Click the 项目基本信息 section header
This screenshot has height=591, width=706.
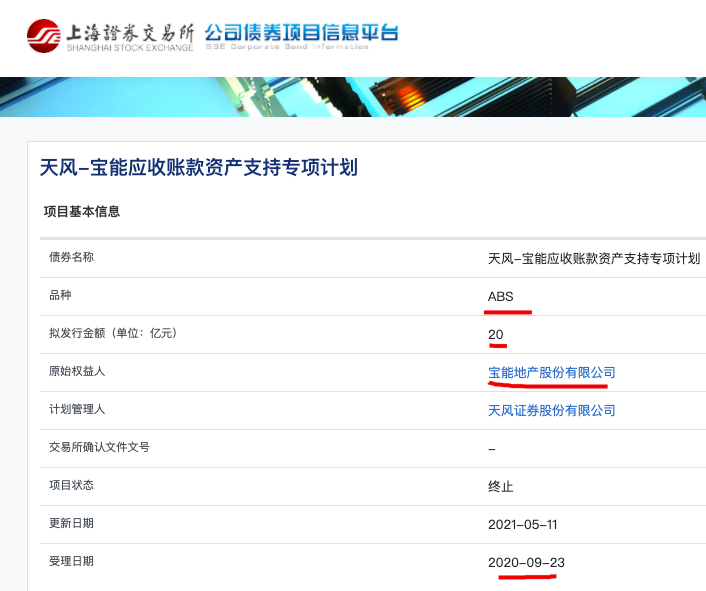(x=82, y=212)
